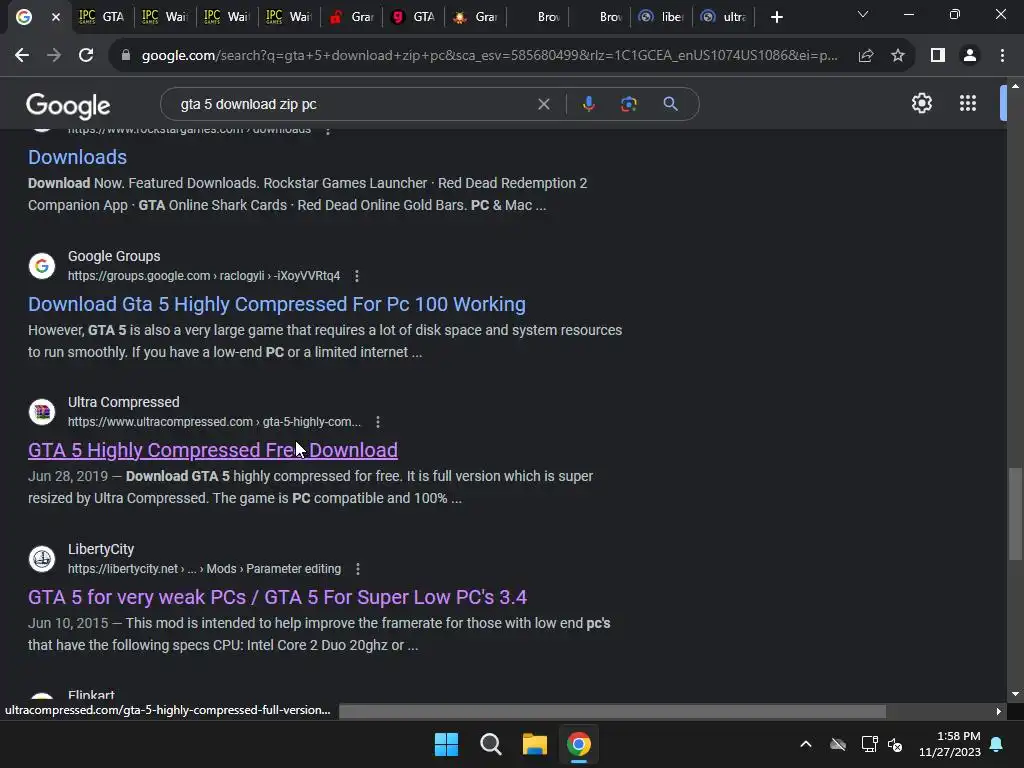The height and width of the screenshot is (768, 1024).
Task: Open the Windows Start menu
Action: [x=447, y=744]
